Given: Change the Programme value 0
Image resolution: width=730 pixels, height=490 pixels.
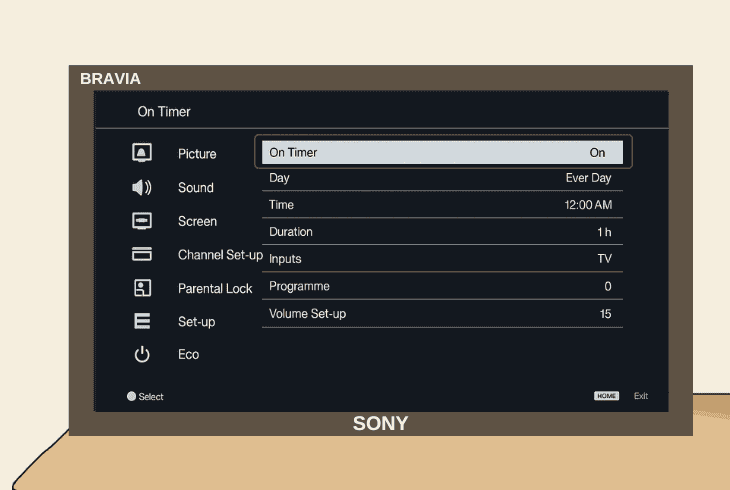Looking at the screenshot, I should click(x=608, y=286).
